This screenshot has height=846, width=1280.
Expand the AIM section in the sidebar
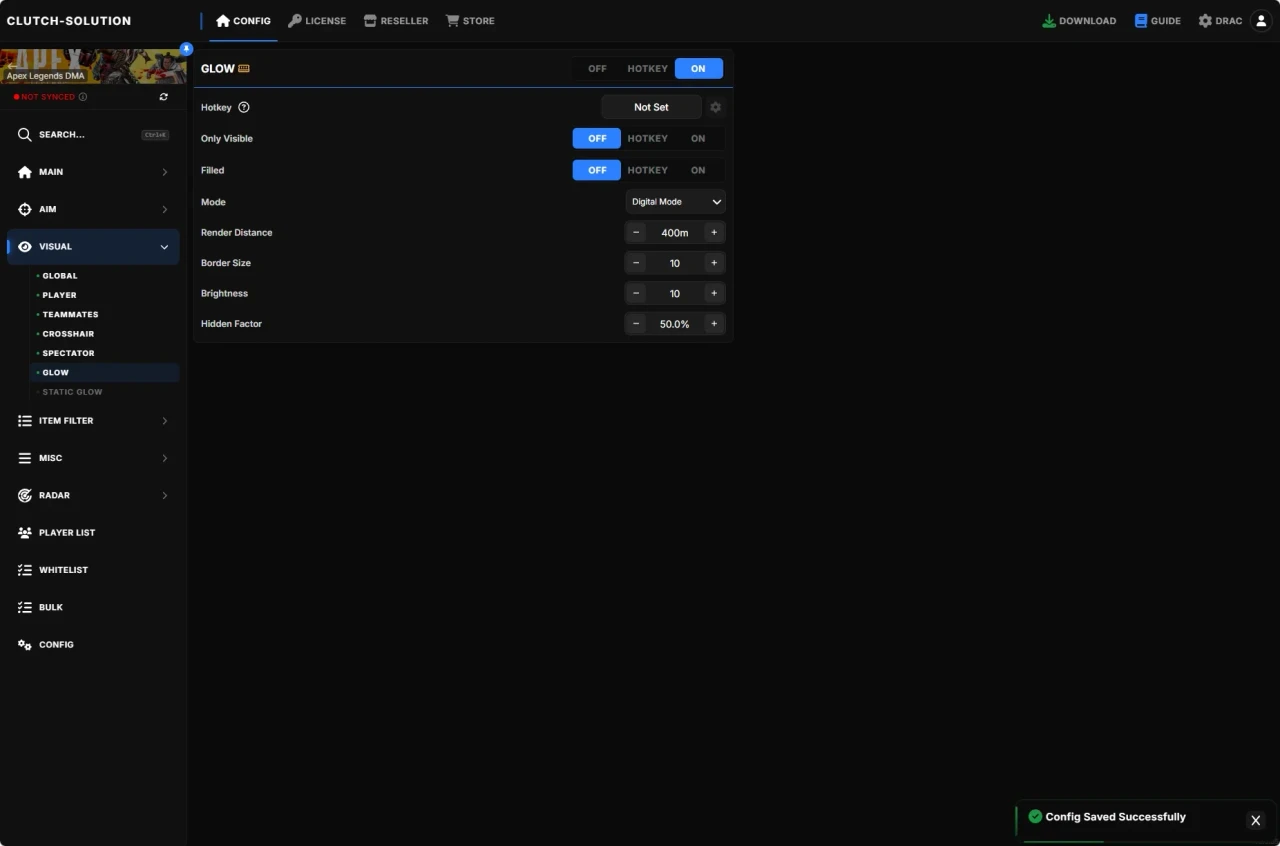pos(92,209)
